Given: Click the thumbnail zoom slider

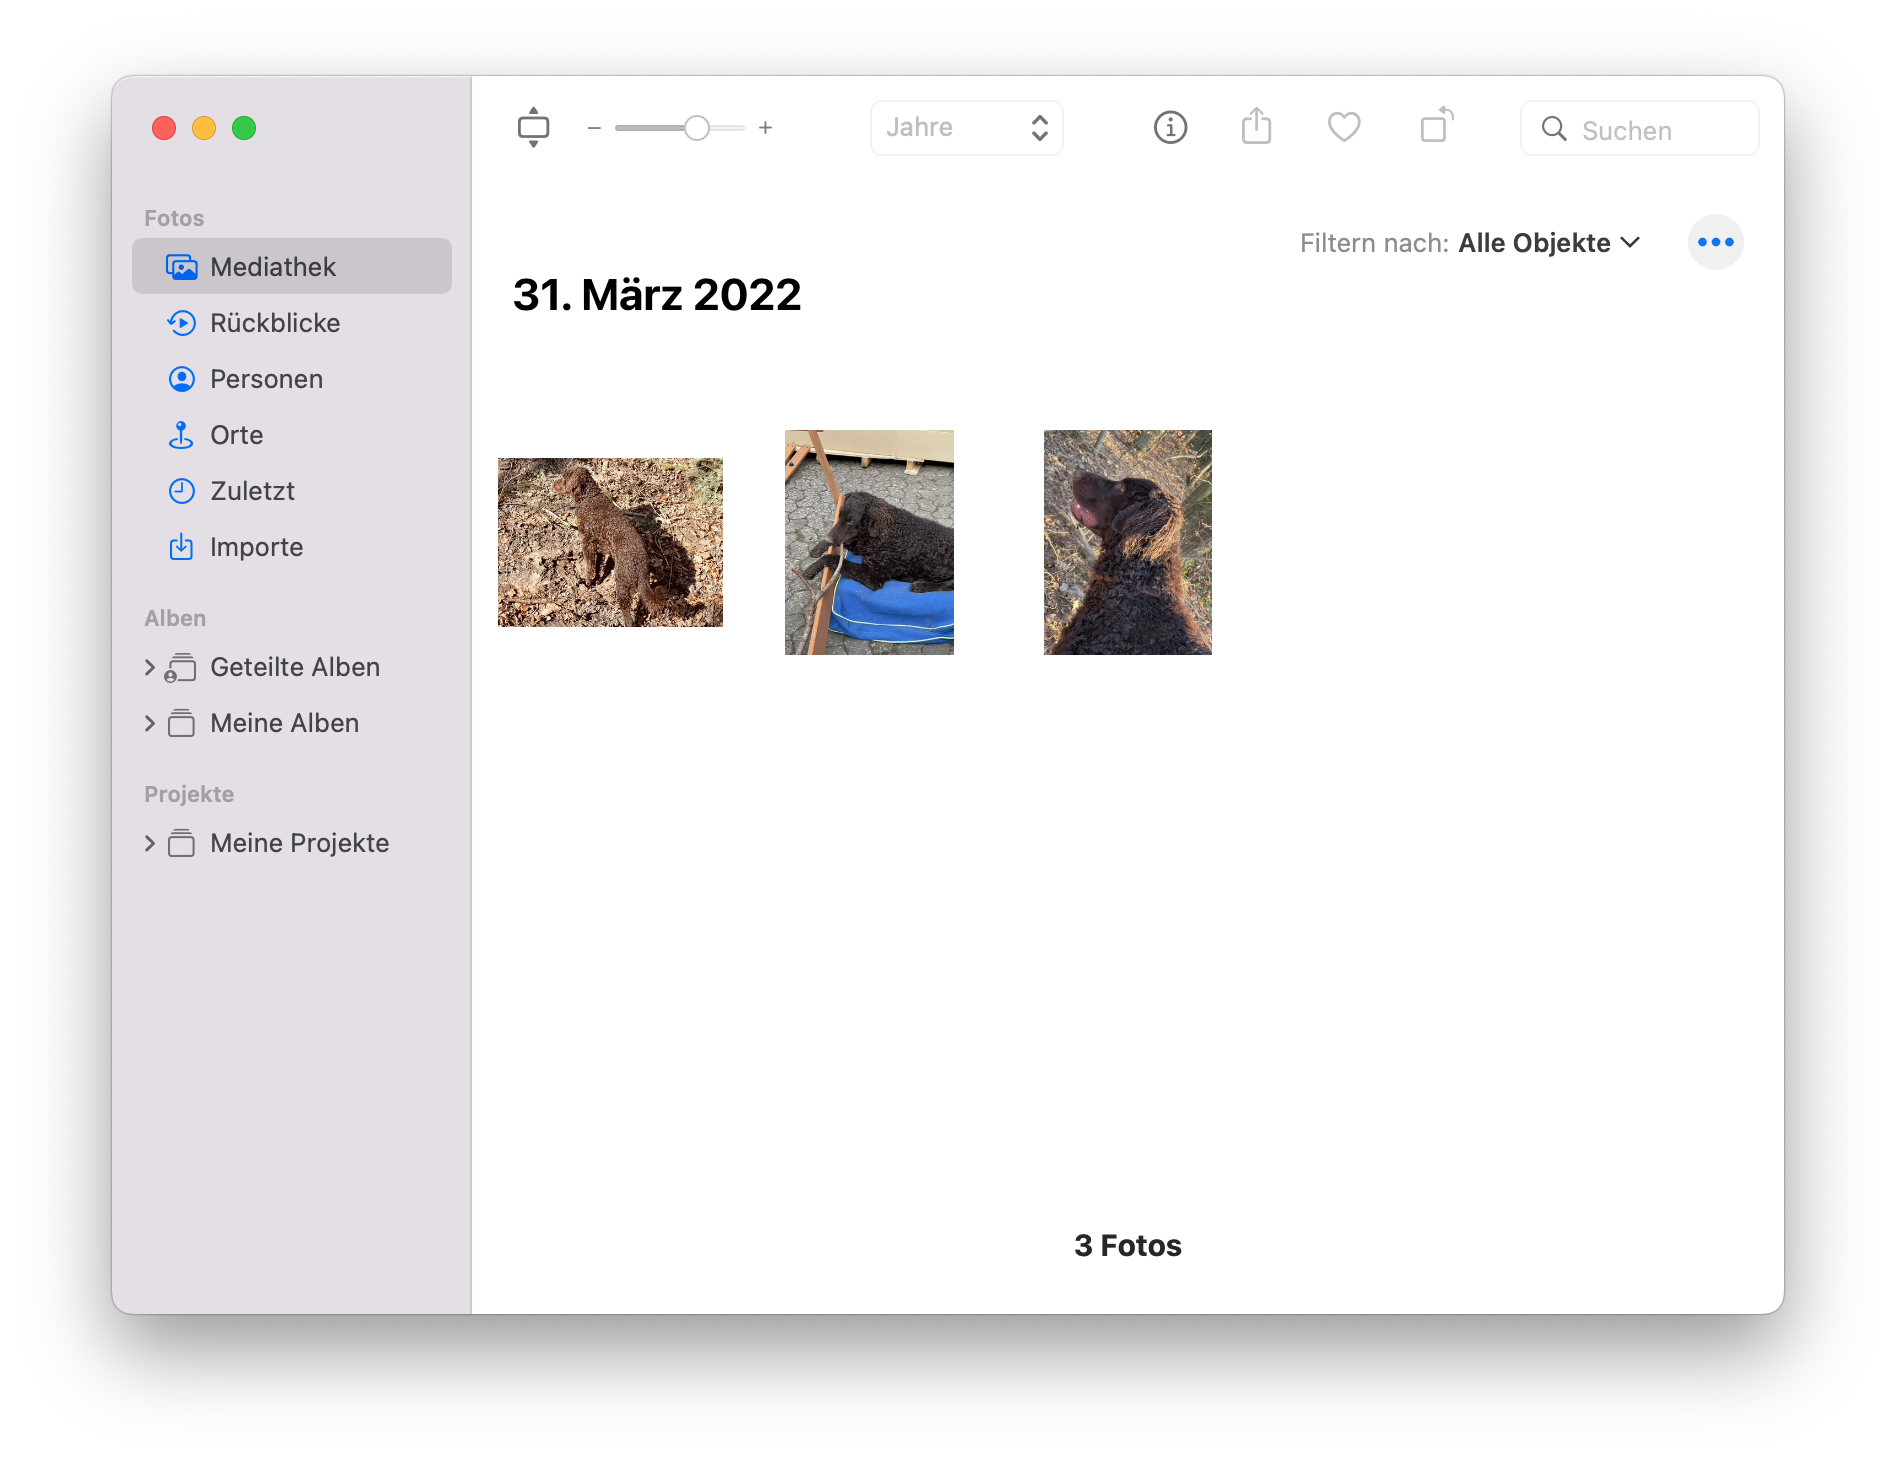Looking at the screenshot, I should point(680,128).
